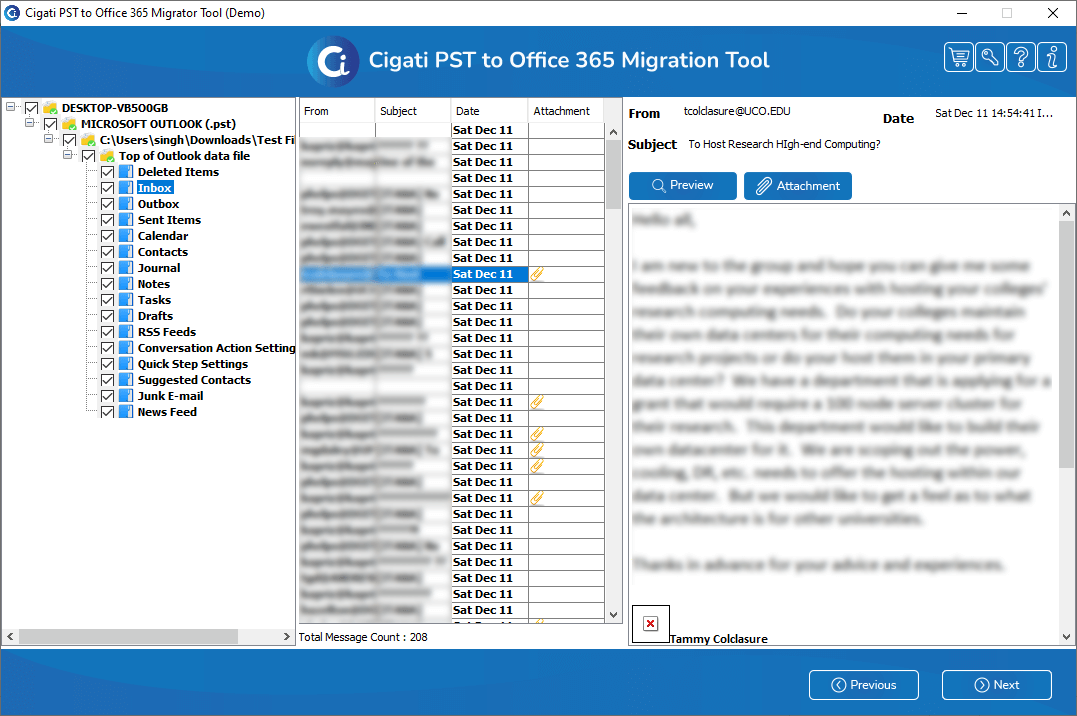Toggle the Top of Outlook data file checkbox
This screenshot has height=716, width=1077.
pyautogui.click(x=89, y=156)
